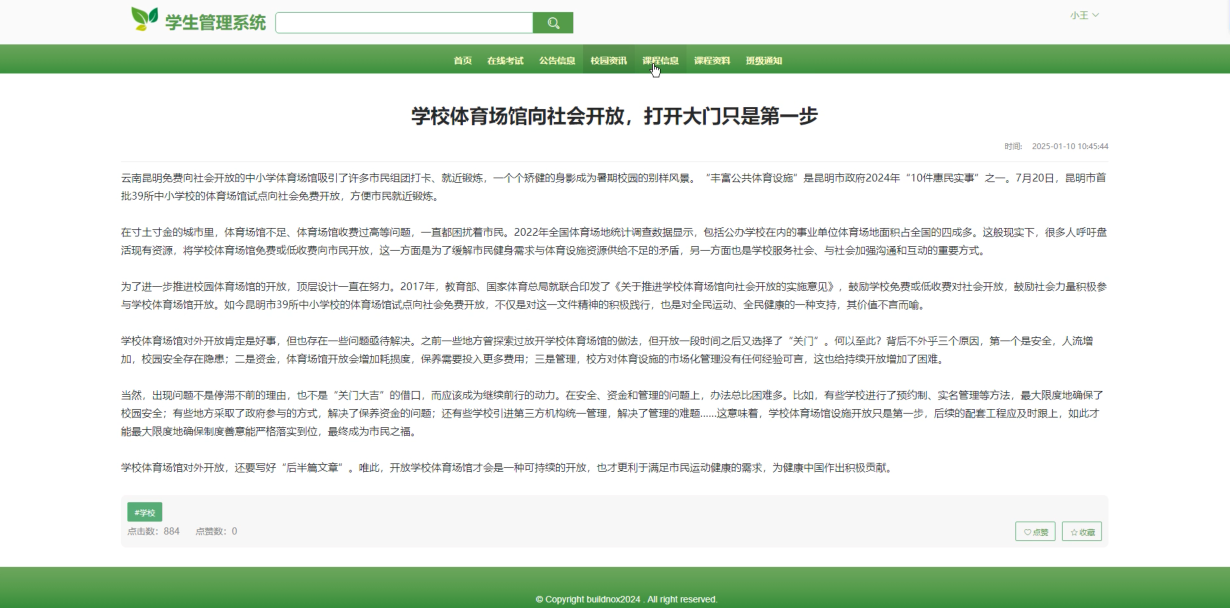This screenshot has width=1230, height=608.
Task: Click the paragraph starting 在寸土寸金的城市里
Action: pyautogui.click(x=614, y=241)
